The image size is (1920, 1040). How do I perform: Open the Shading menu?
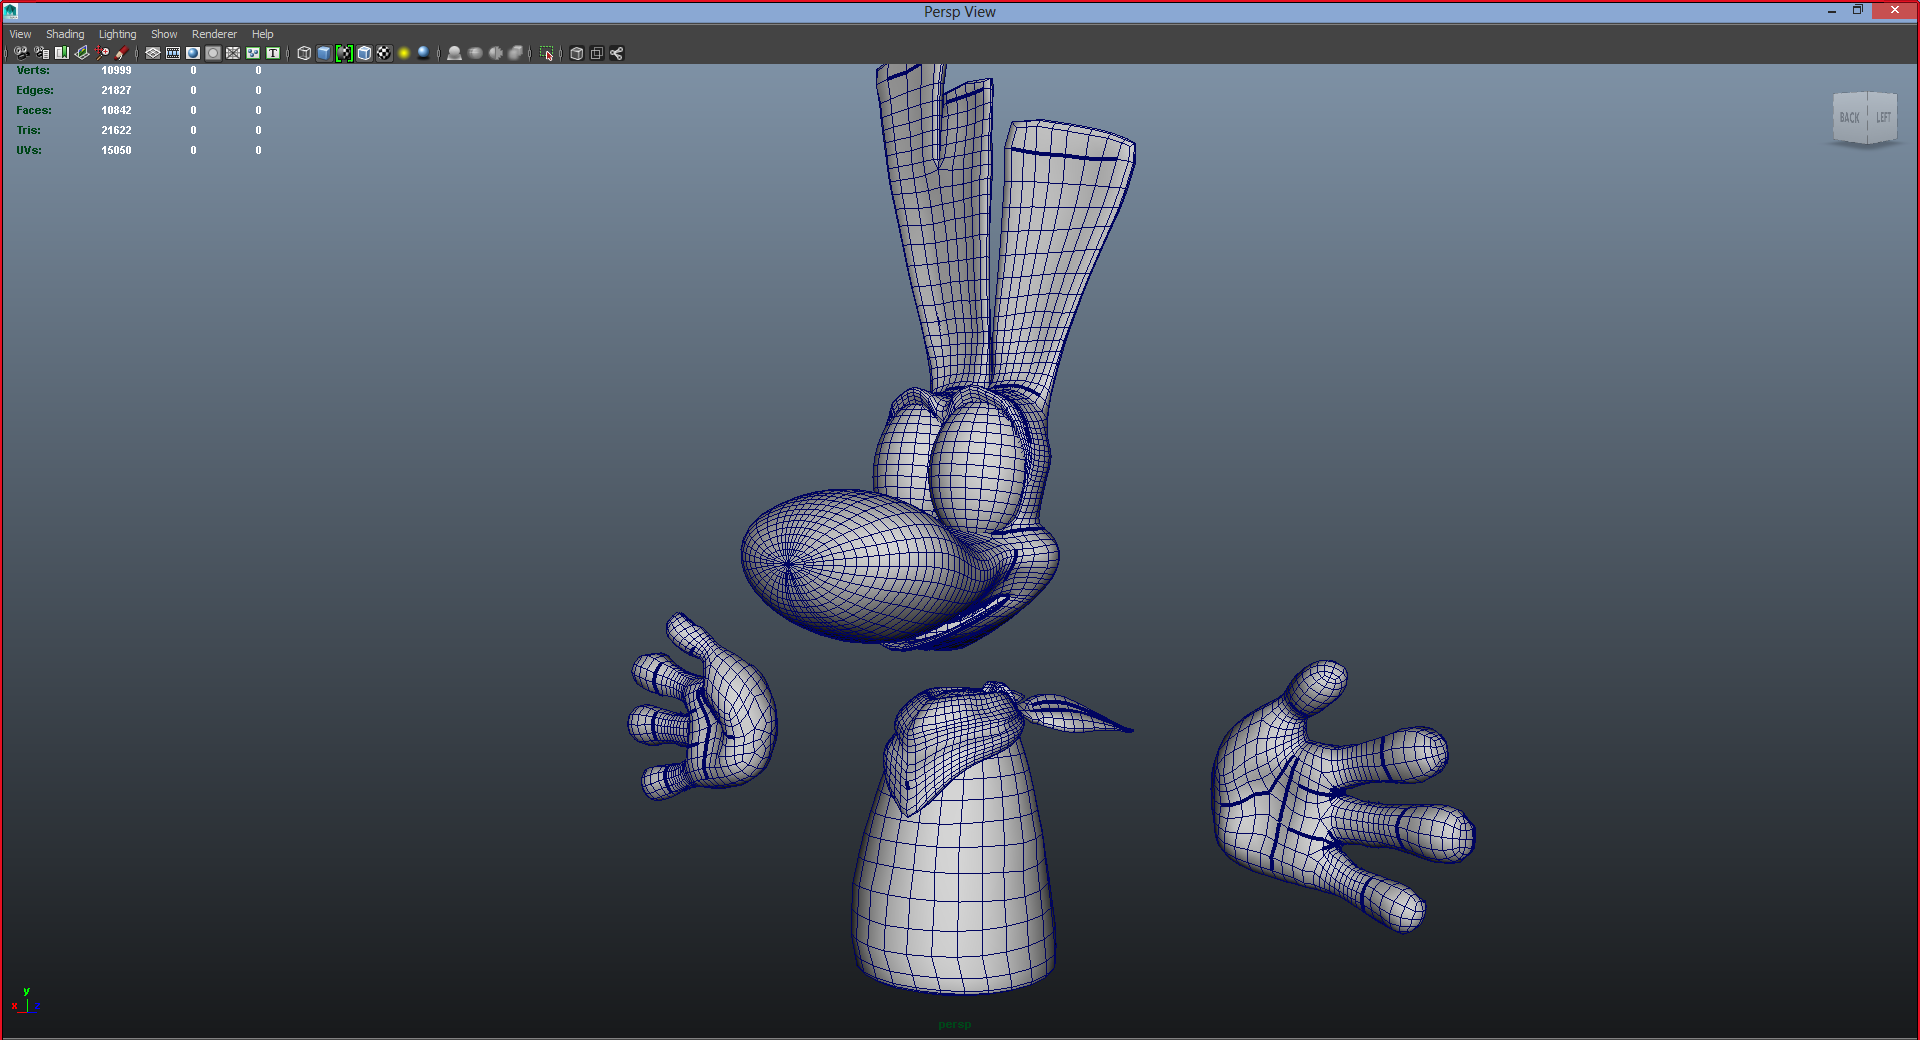coord(65,34)
